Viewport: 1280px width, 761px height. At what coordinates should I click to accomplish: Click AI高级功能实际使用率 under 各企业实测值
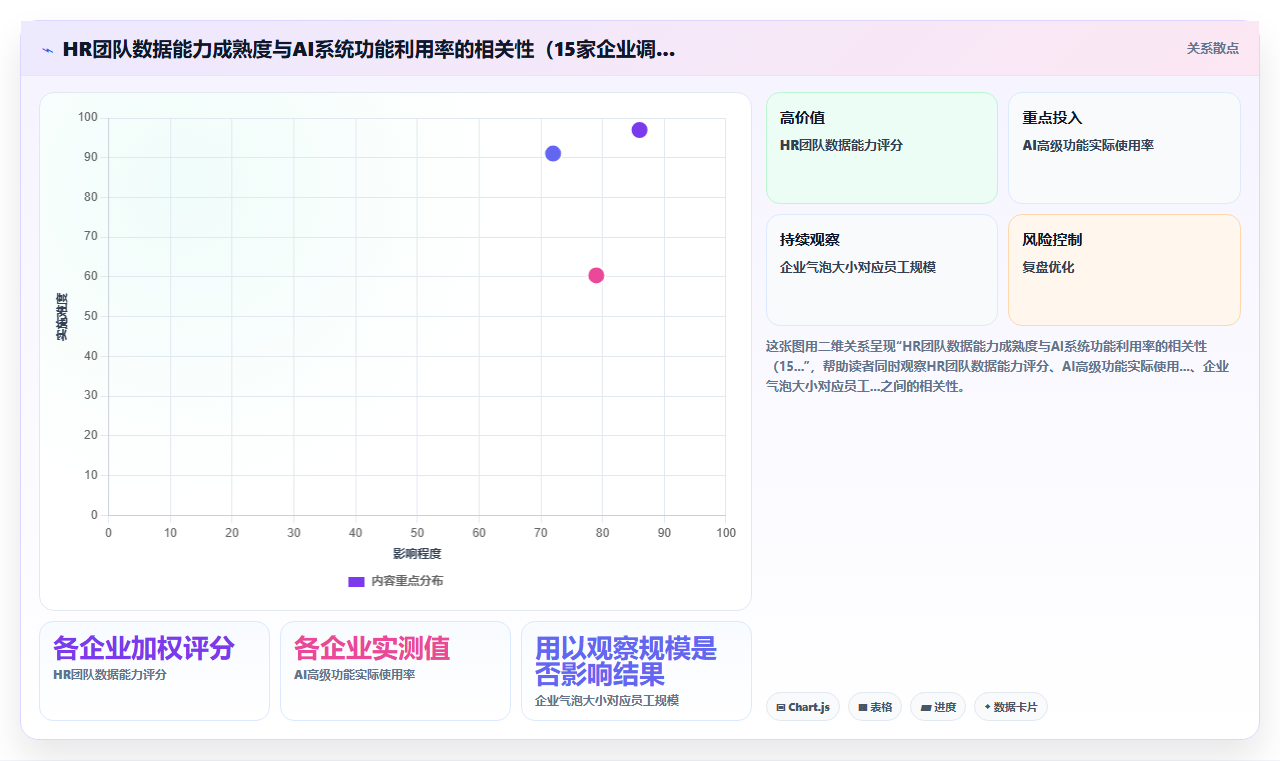[355, 675]
